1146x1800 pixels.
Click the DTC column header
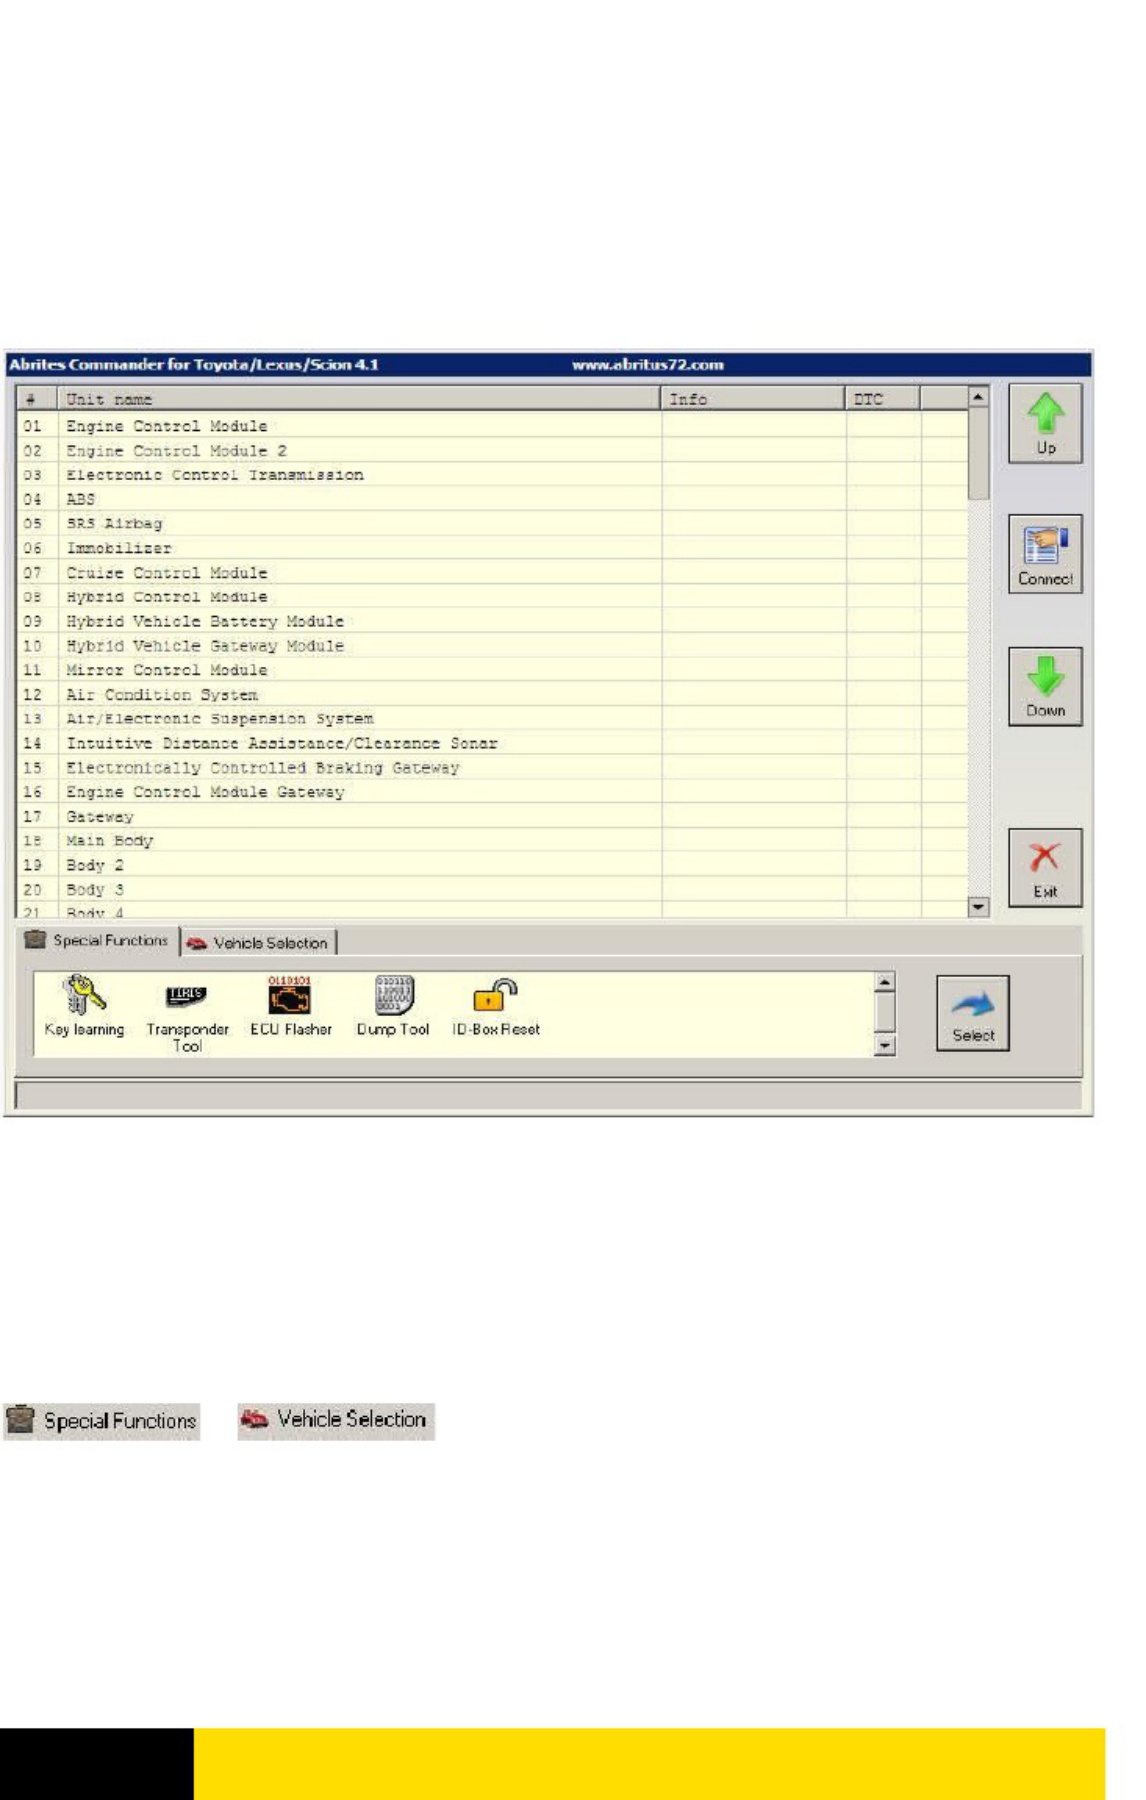pos(883,399)
